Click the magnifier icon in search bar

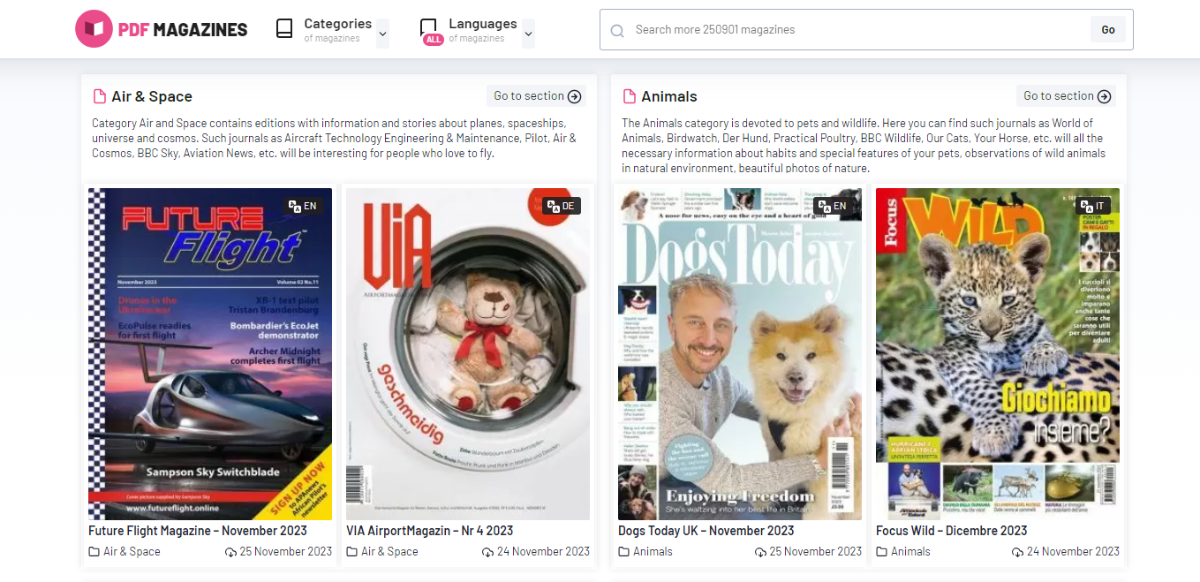617,30
